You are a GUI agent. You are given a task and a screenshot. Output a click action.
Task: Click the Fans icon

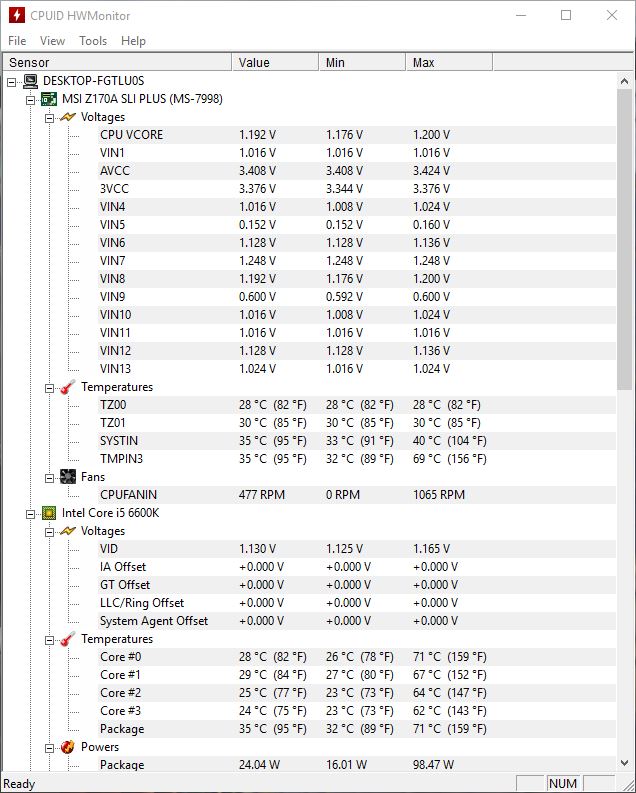(x=68, y=477)
